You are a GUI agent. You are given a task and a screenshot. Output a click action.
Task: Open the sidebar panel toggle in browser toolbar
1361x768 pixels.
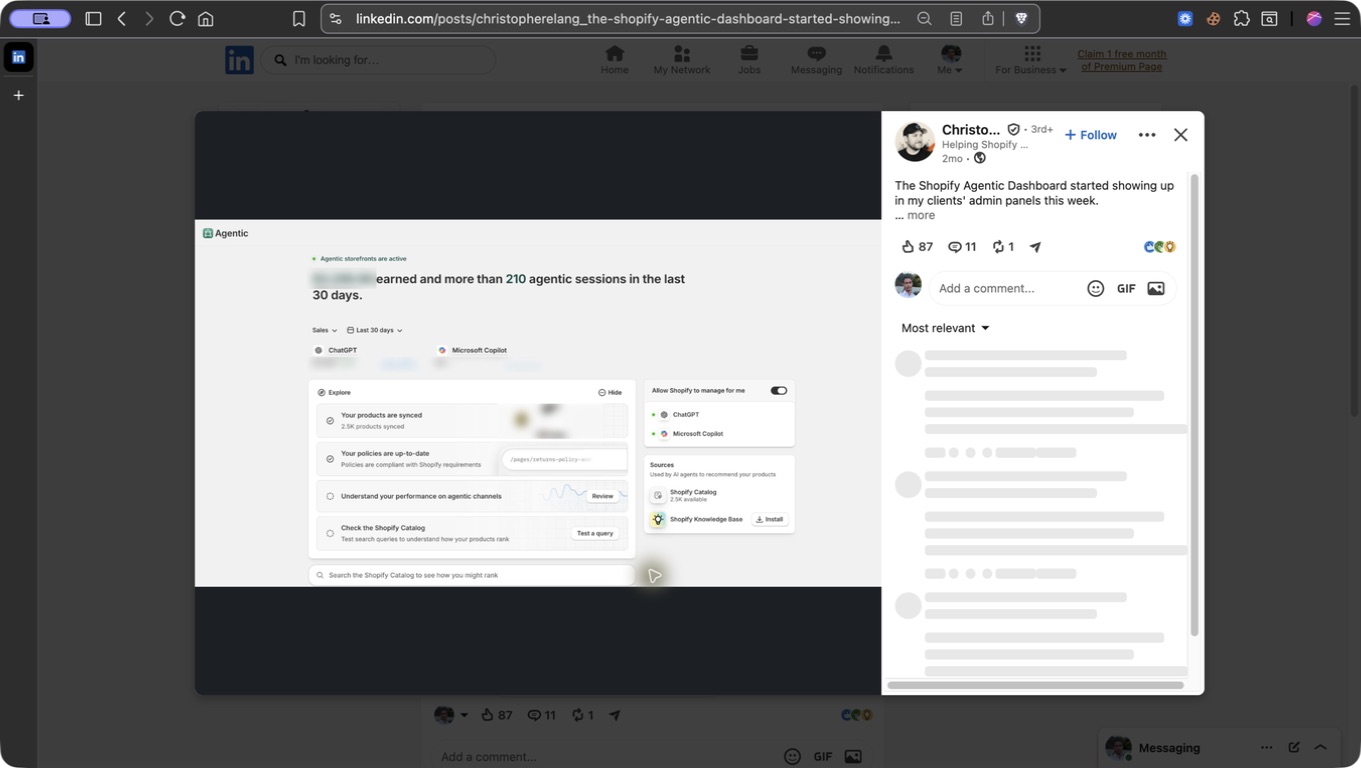(93, 19)
